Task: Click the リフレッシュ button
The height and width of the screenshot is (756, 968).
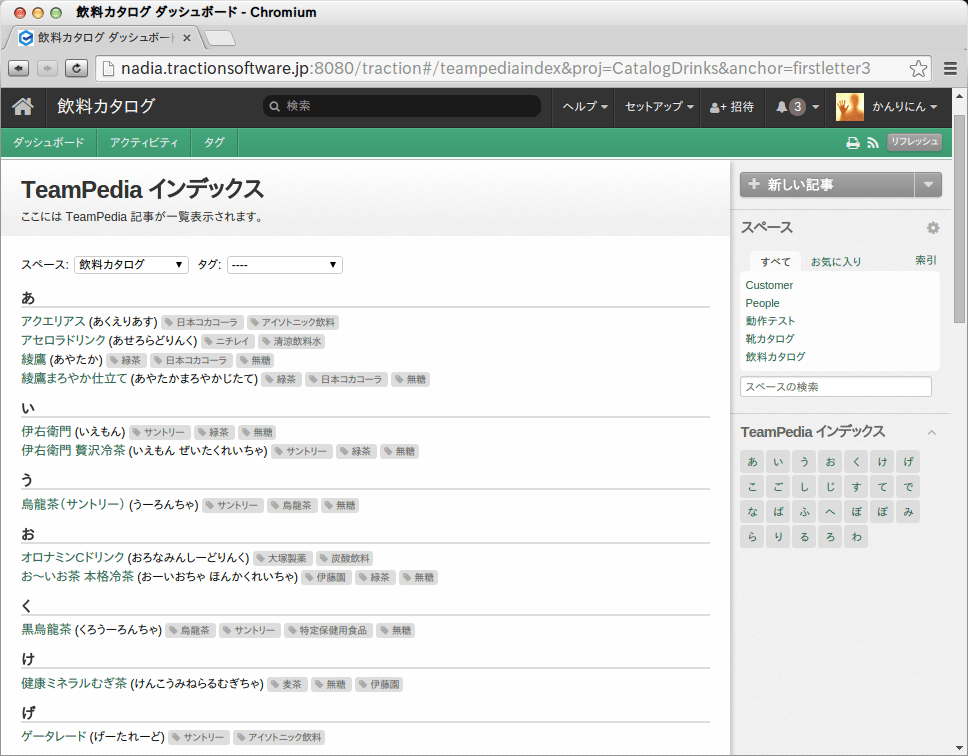Action: pyautogui.click(x=914, y=142)
